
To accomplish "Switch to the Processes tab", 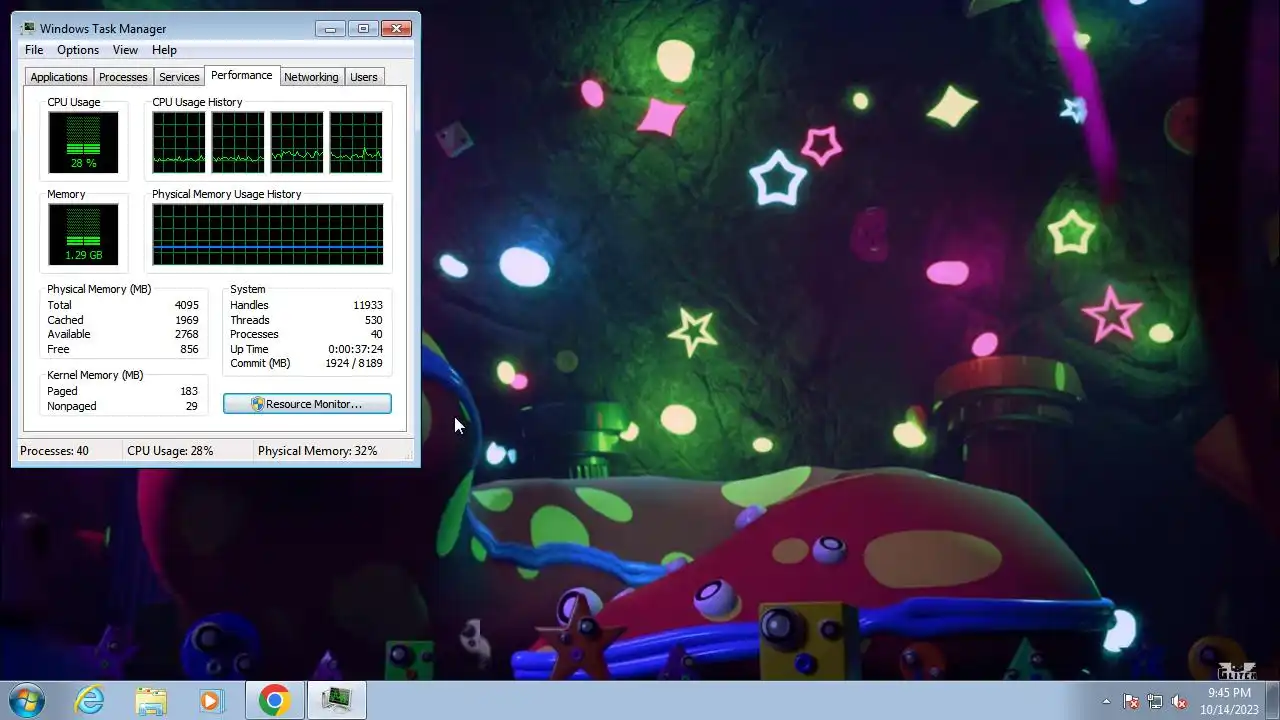I will pyautogui.click(x=123, y=77).
